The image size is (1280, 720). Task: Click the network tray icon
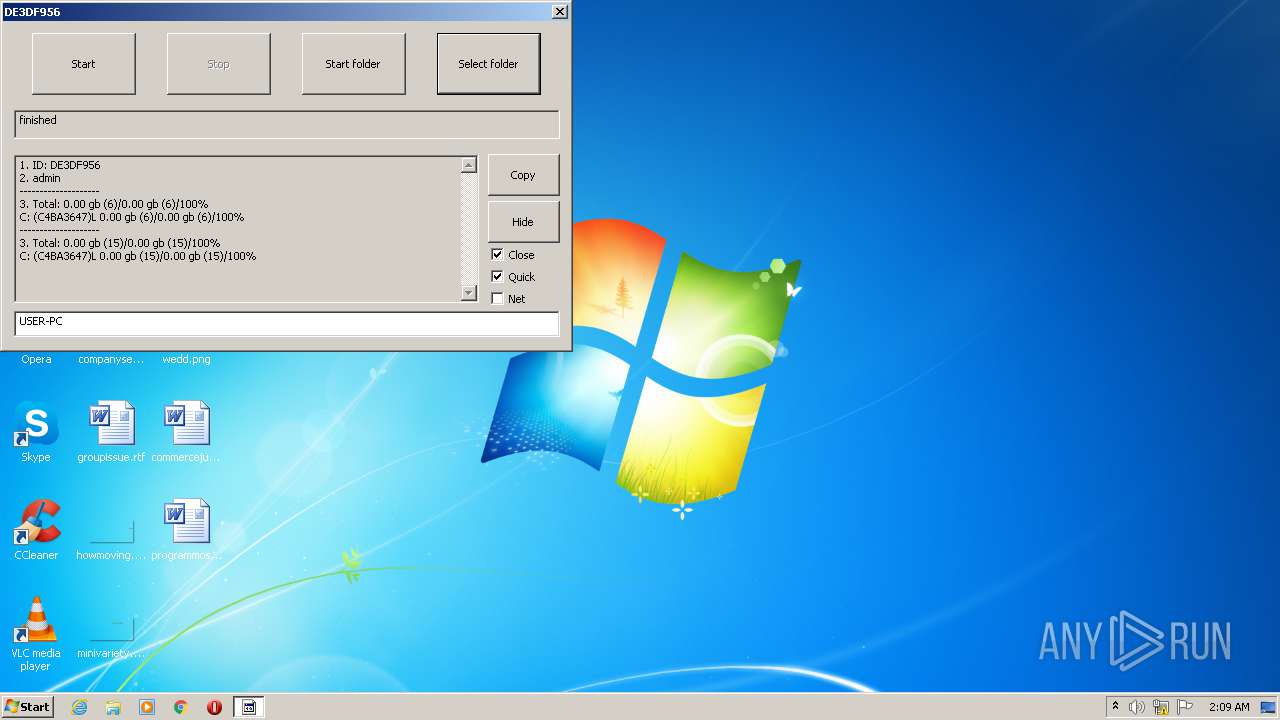click(x=1161, y=707)
